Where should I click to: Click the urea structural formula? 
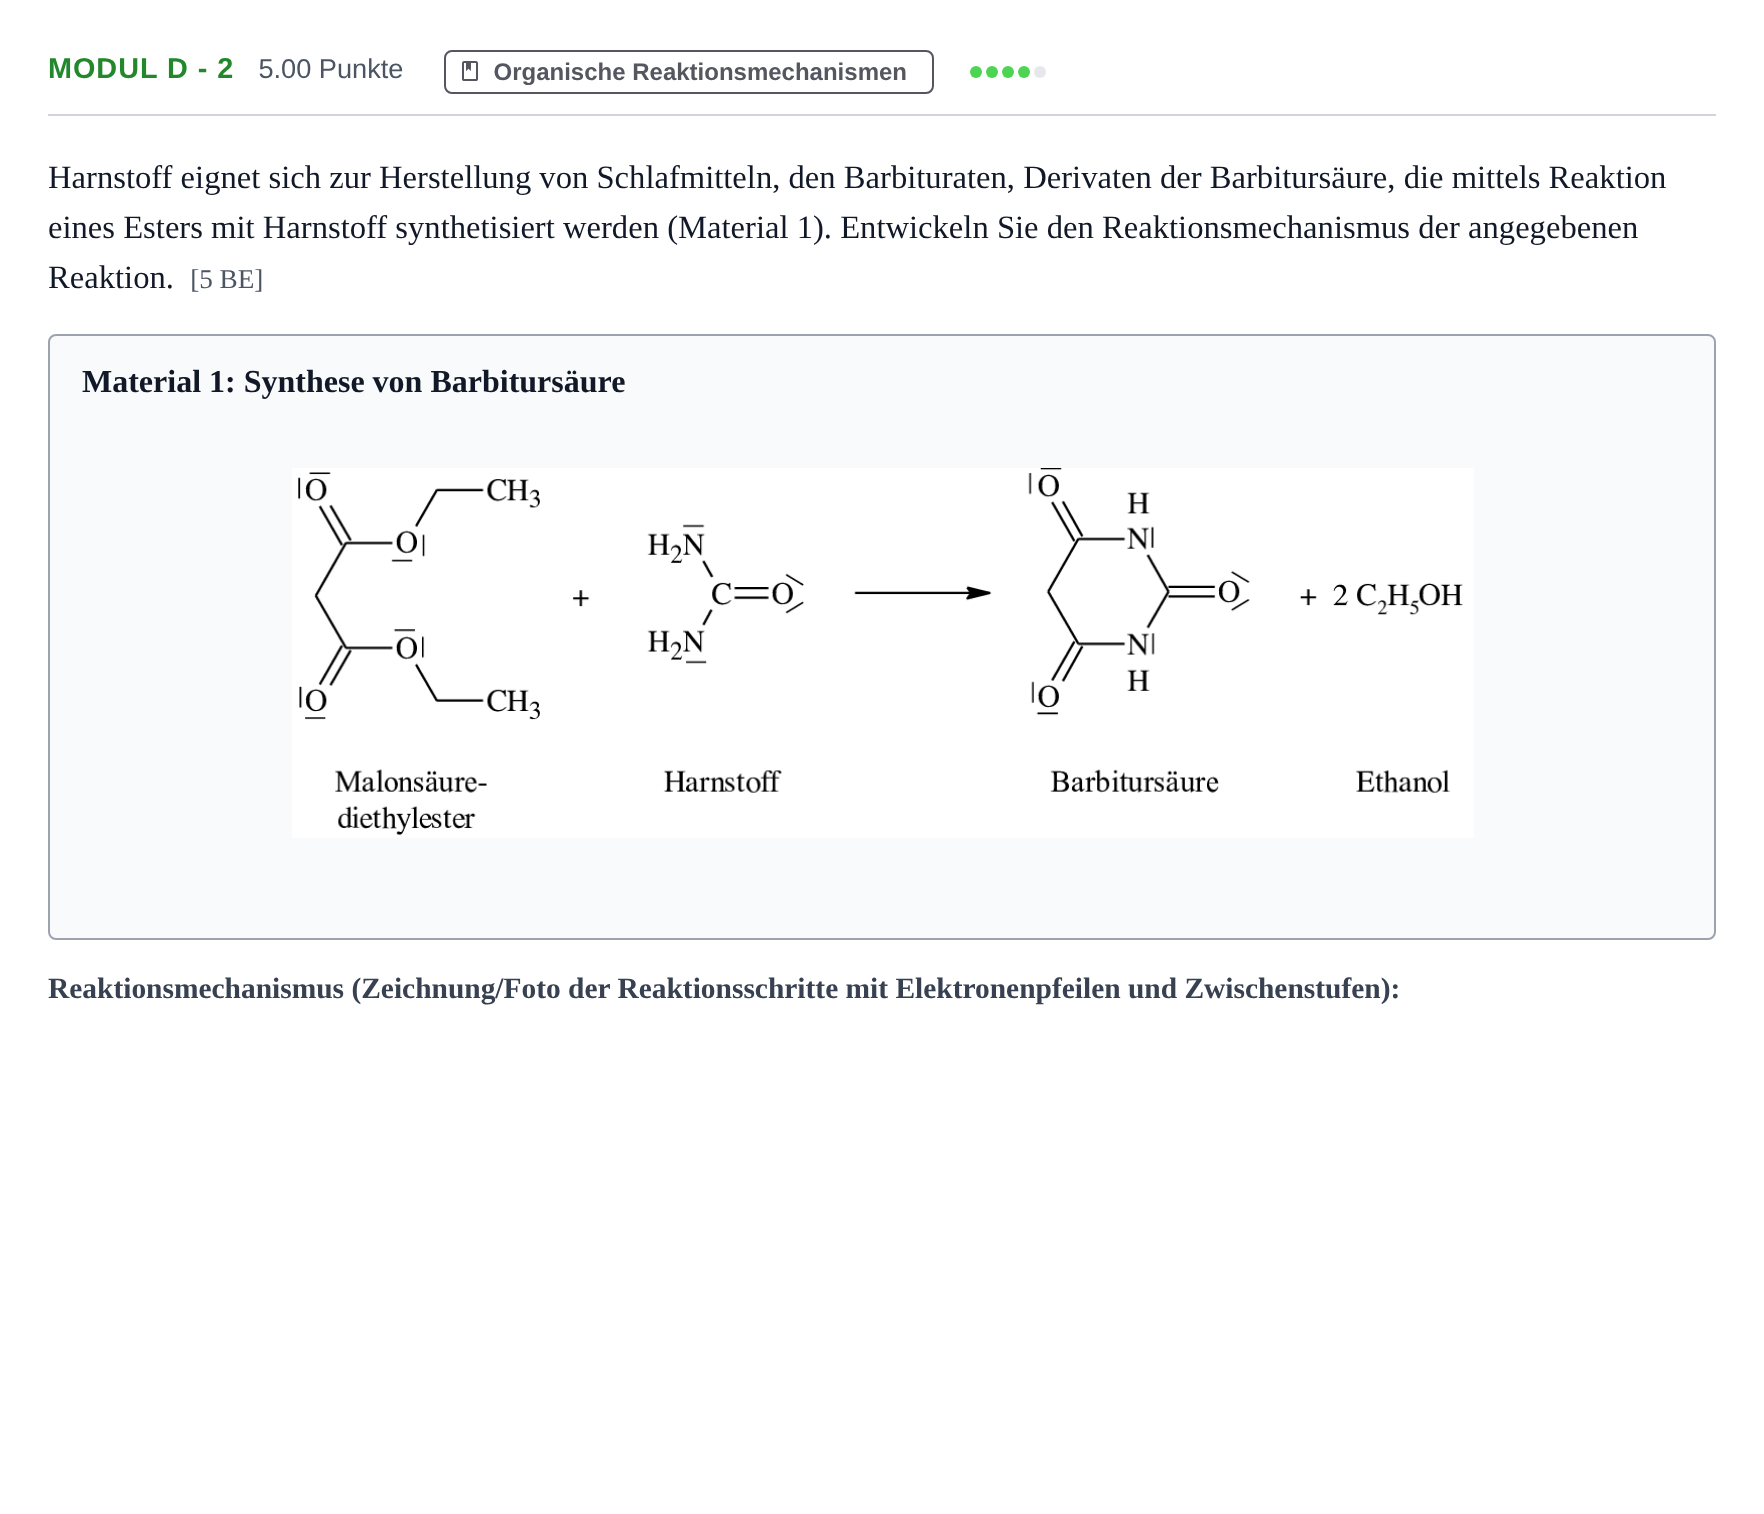[725, 594]
